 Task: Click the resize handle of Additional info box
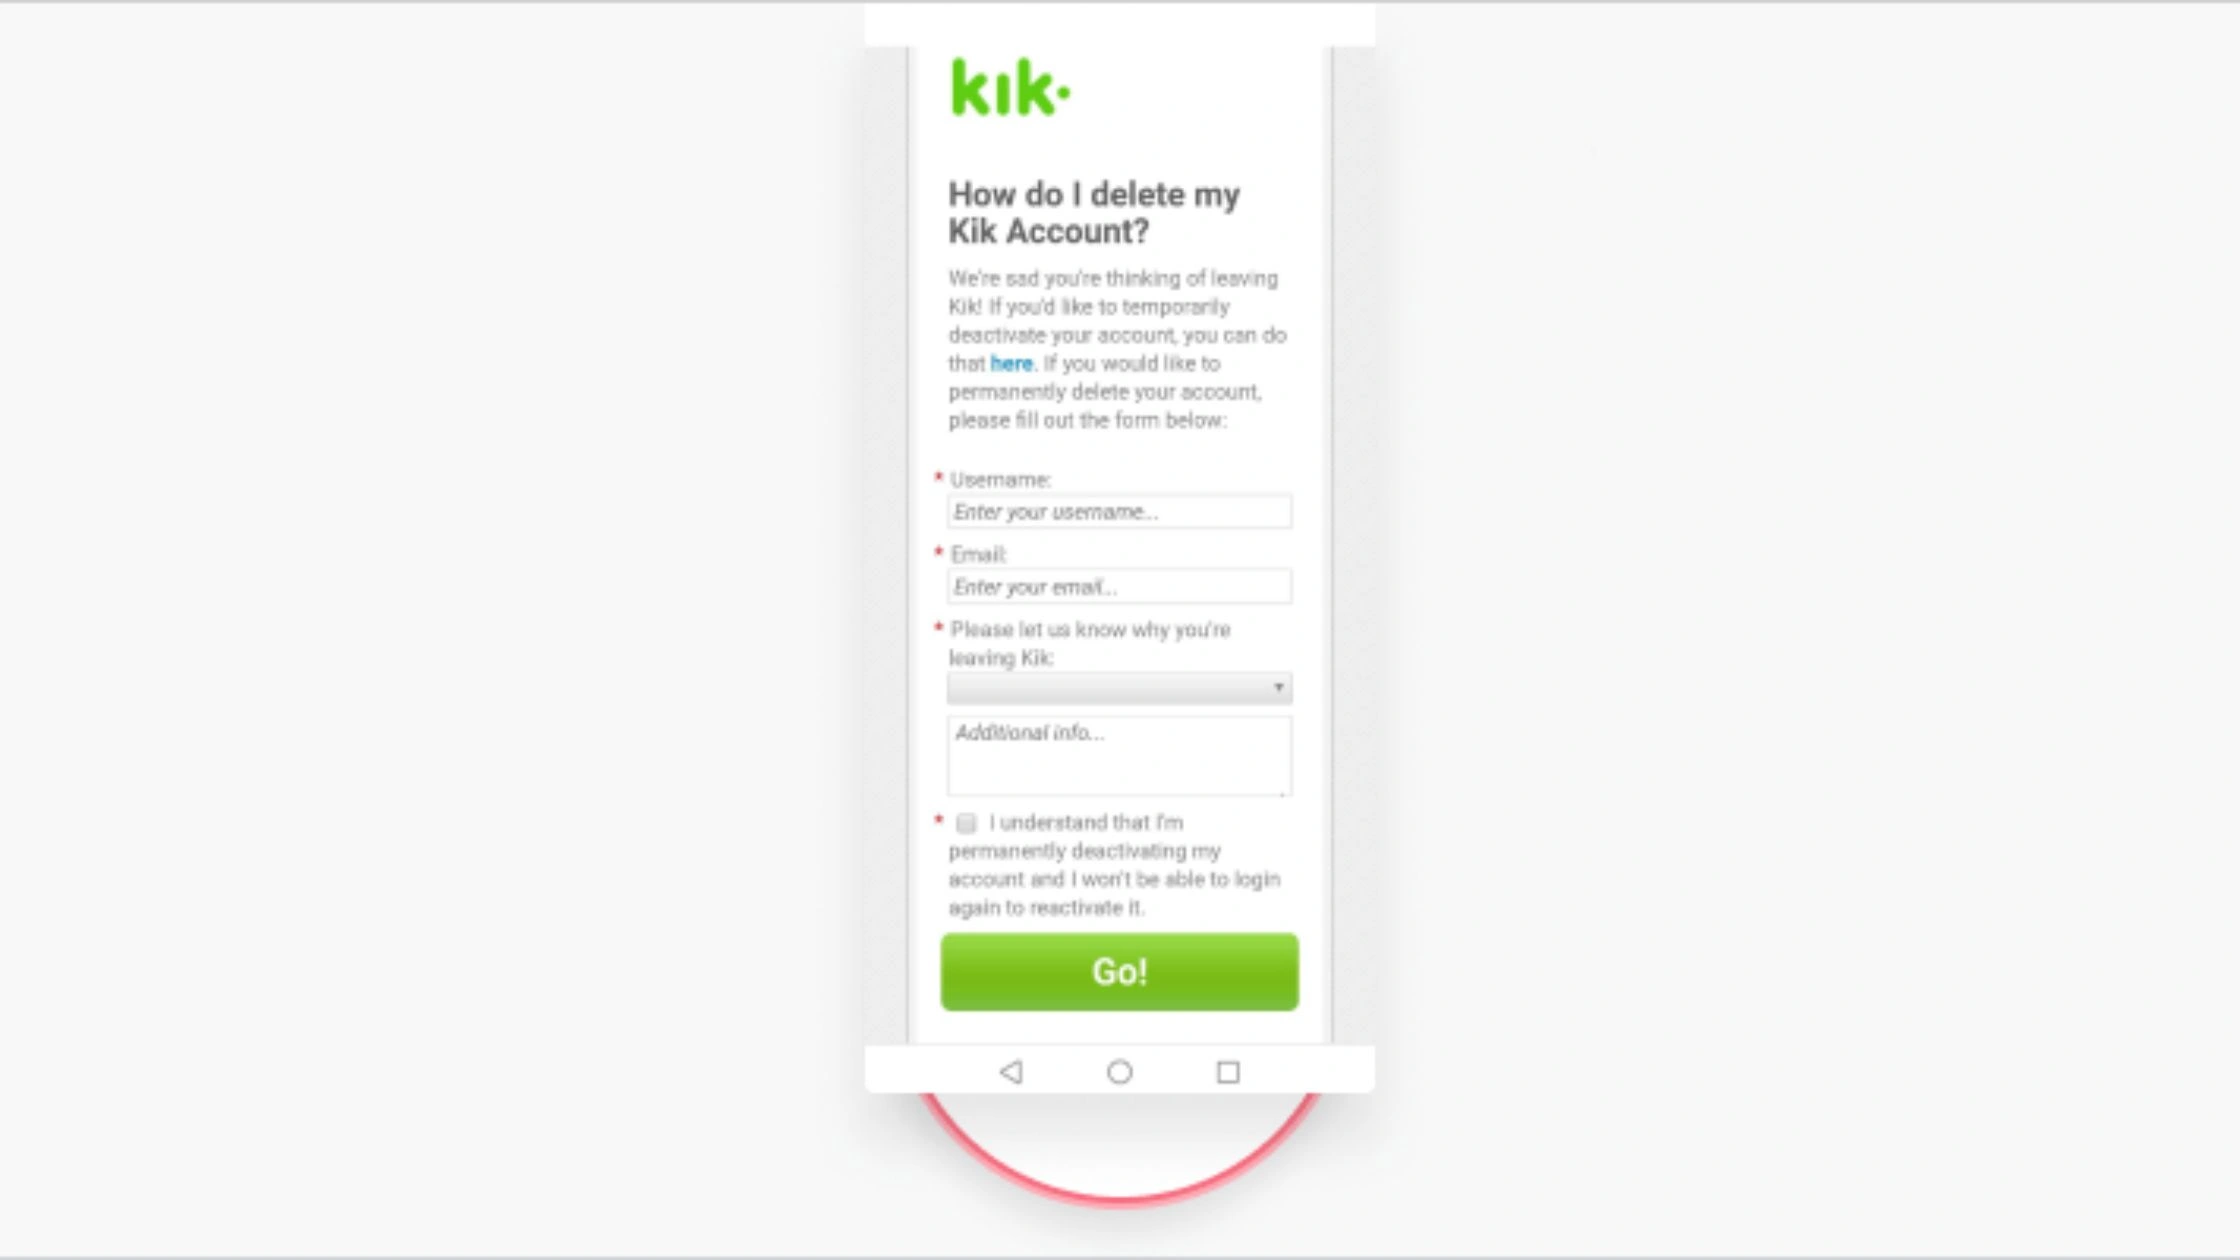coord(1283,791)
